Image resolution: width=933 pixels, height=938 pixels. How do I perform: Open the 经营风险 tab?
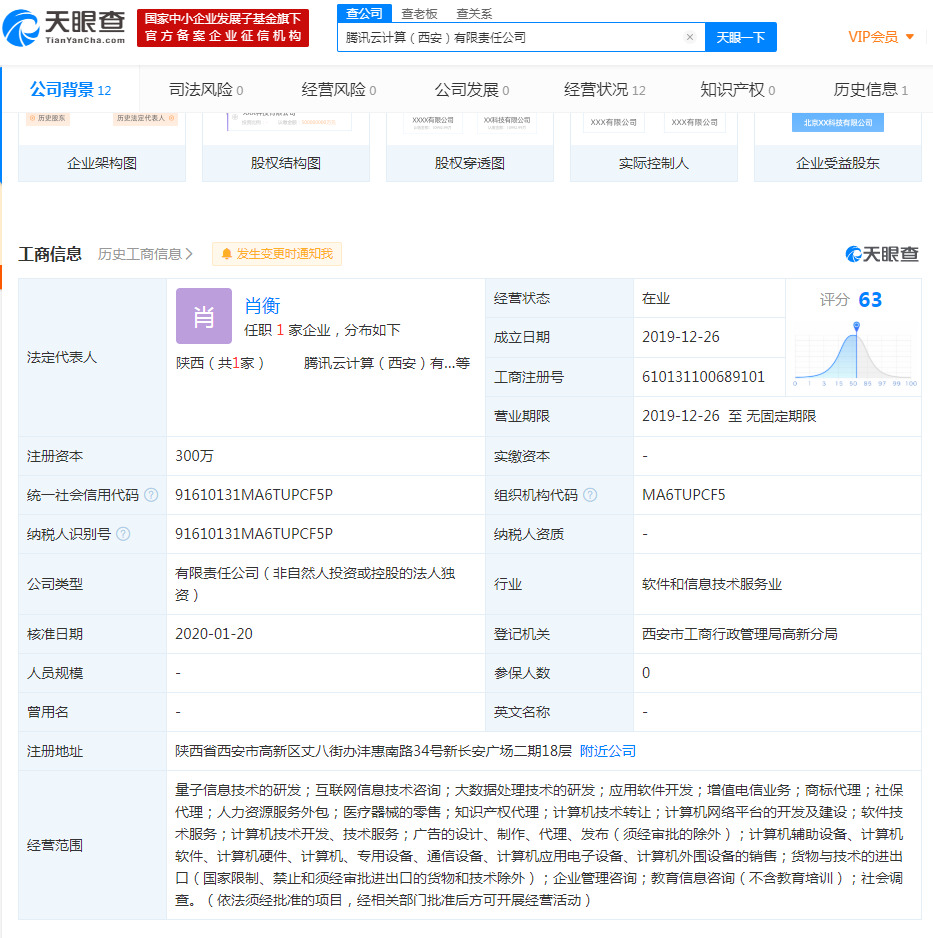[x=339, y=90]
